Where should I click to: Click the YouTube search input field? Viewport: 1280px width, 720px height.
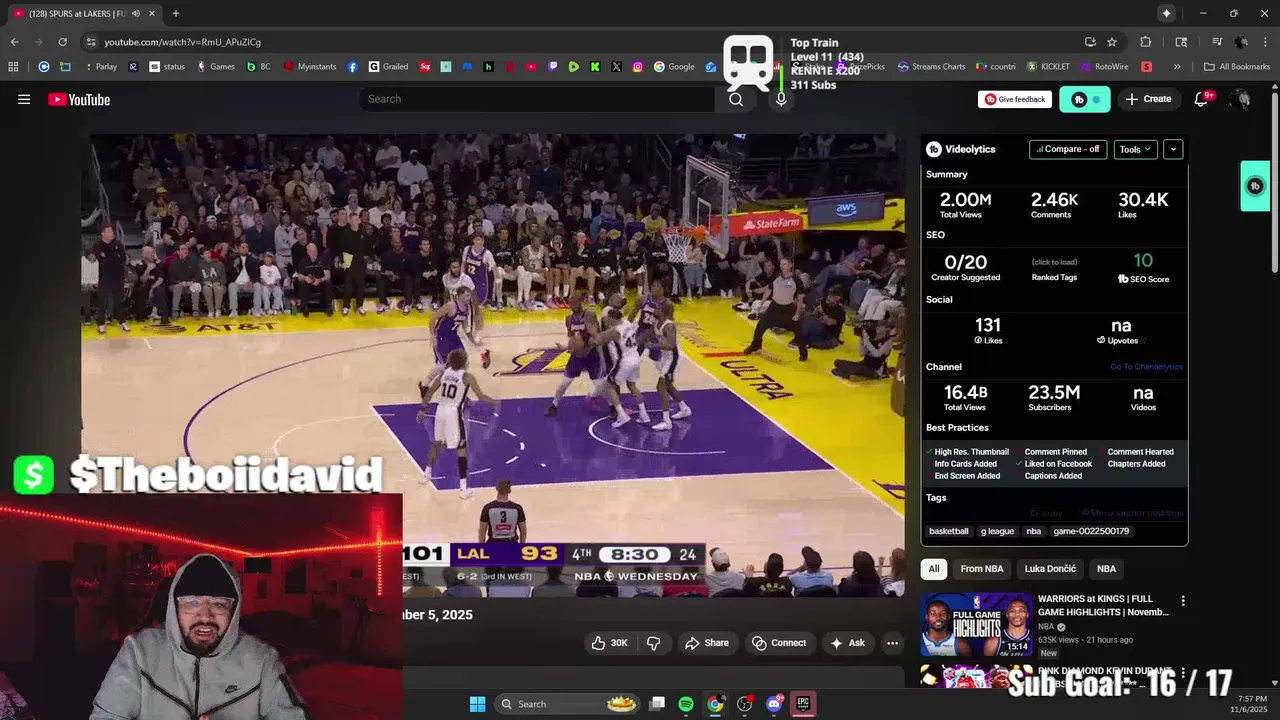click(537, 99)
